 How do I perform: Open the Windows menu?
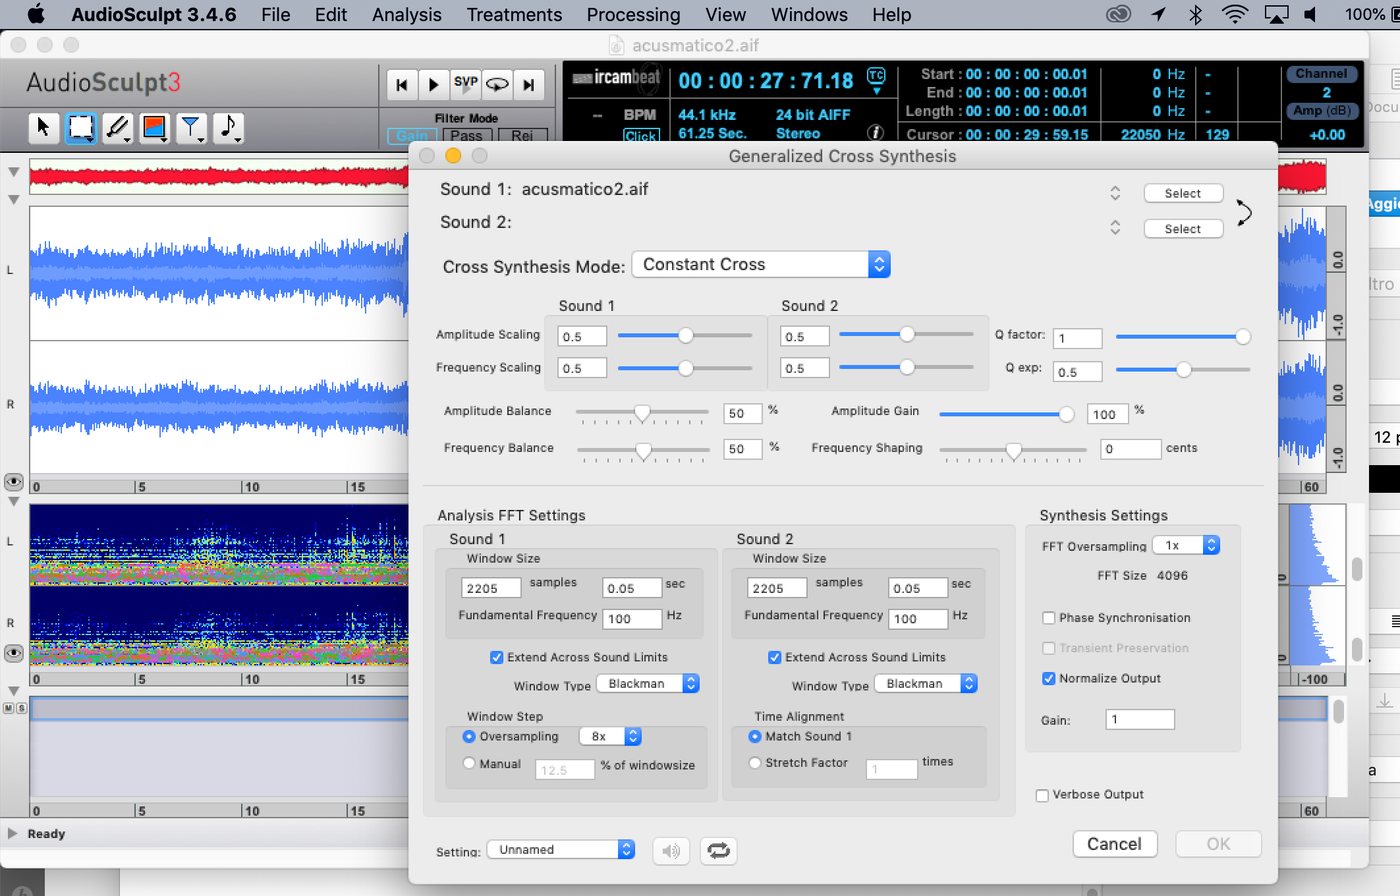(809, 14)
